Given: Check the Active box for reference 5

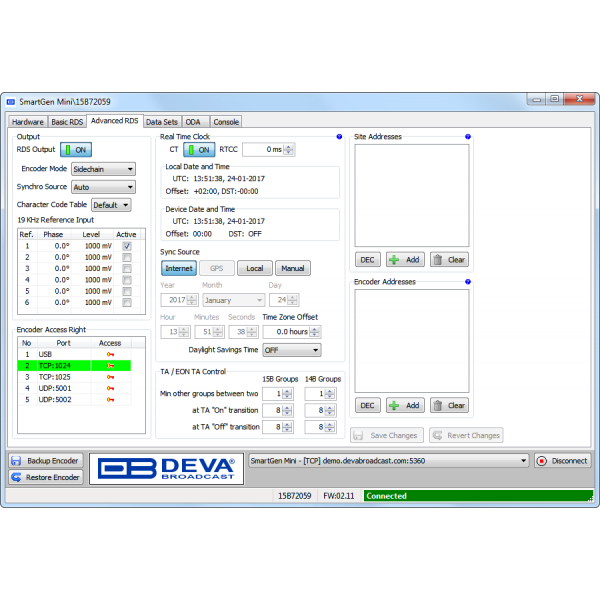Looking at the screenshot, I should click(127, 291).
